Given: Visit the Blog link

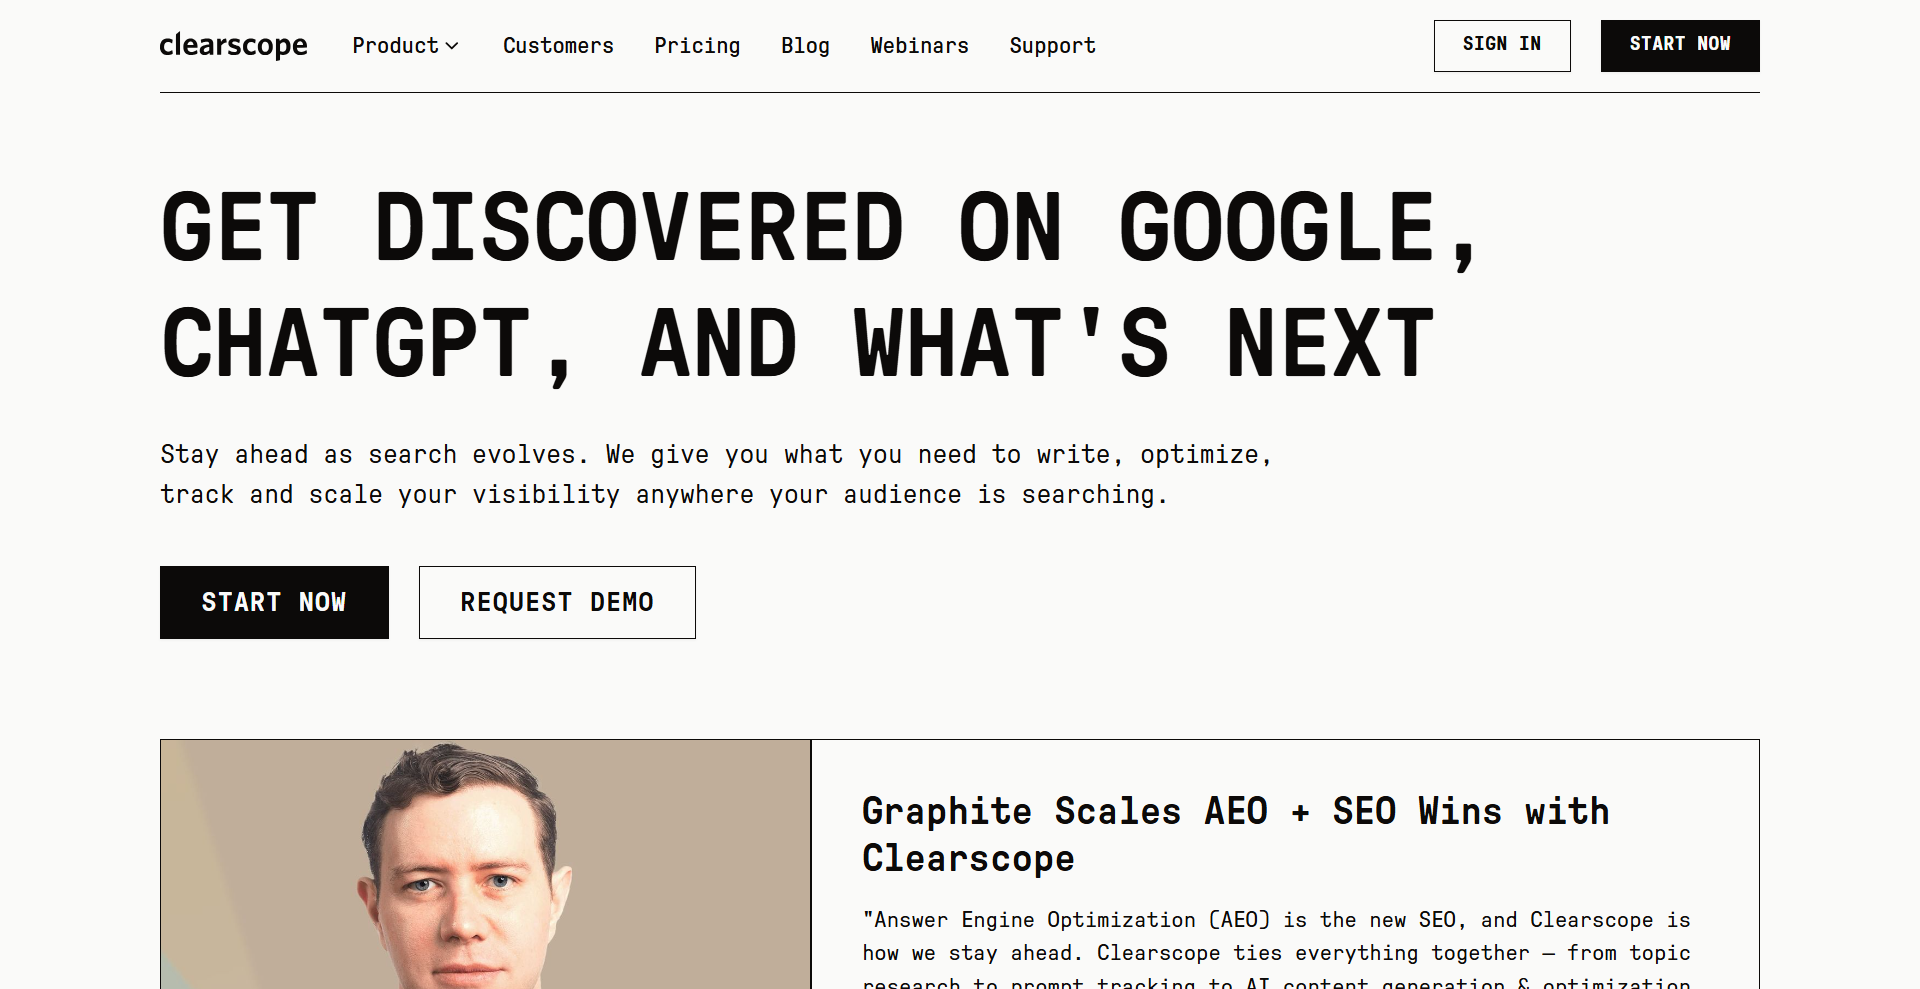Looking at the screenshot, I should 805,46.
